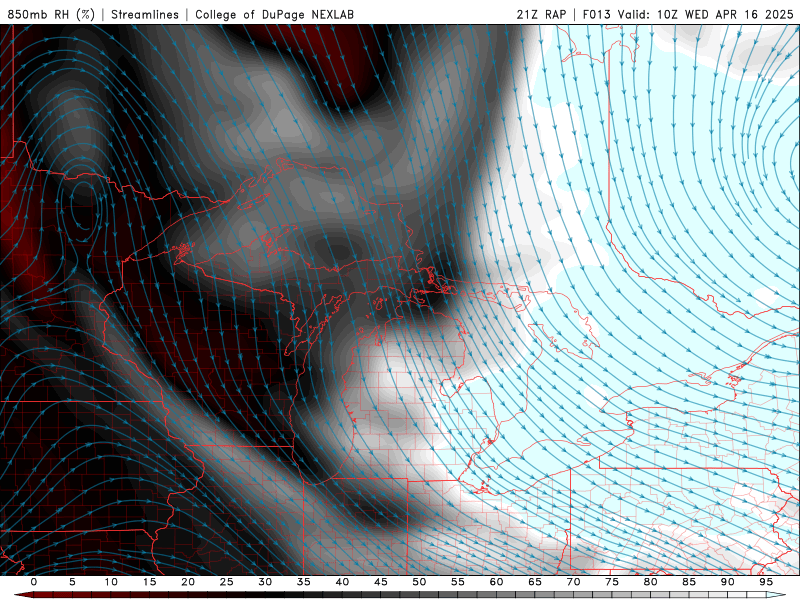This screenshot has height=600, width=800.
Task: Click the '45' colorbar label
Action: (x=381, y=582)
